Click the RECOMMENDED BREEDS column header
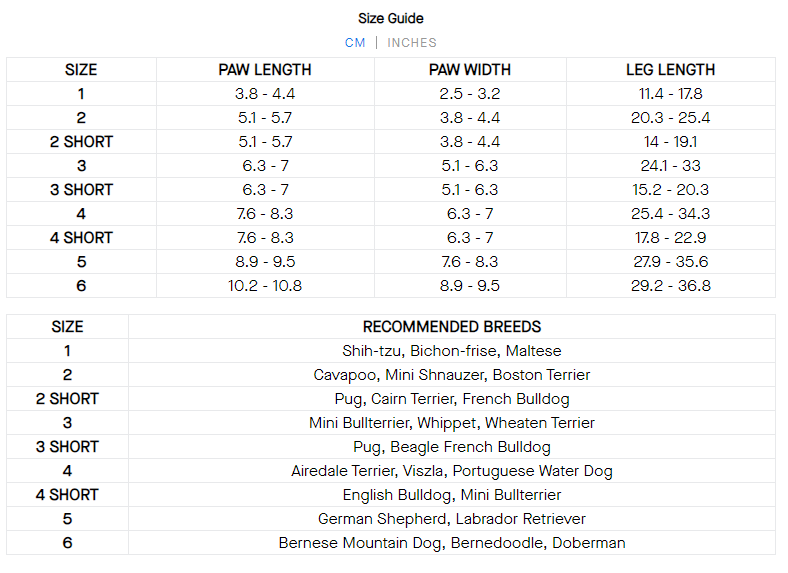 (x=452, y=327)
